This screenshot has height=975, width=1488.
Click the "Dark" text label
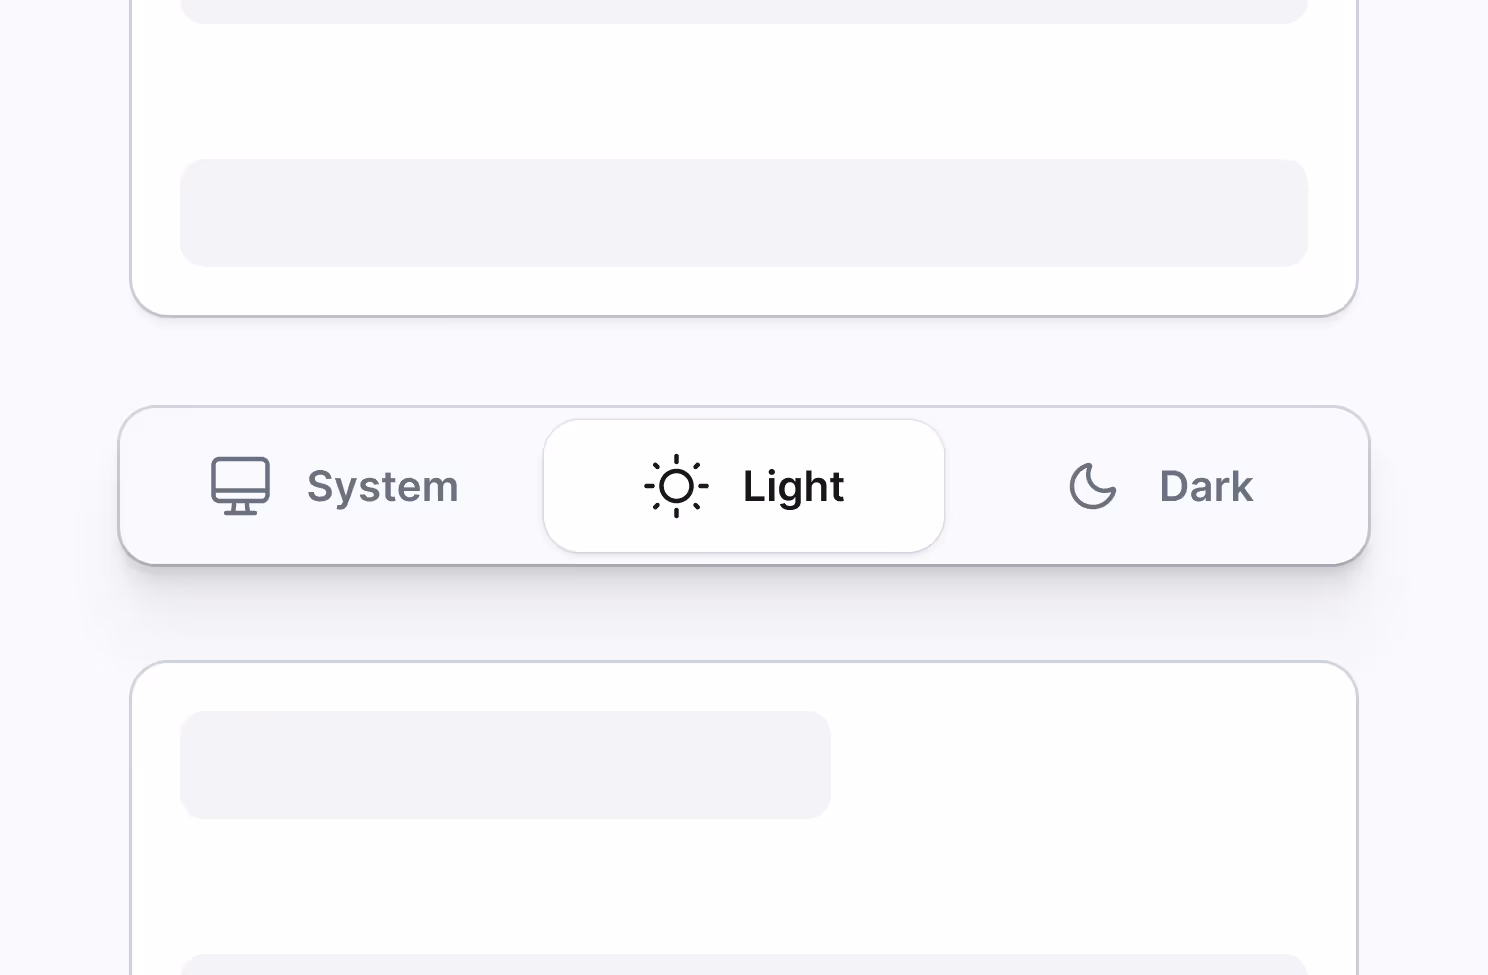(x=1206, y=487)
